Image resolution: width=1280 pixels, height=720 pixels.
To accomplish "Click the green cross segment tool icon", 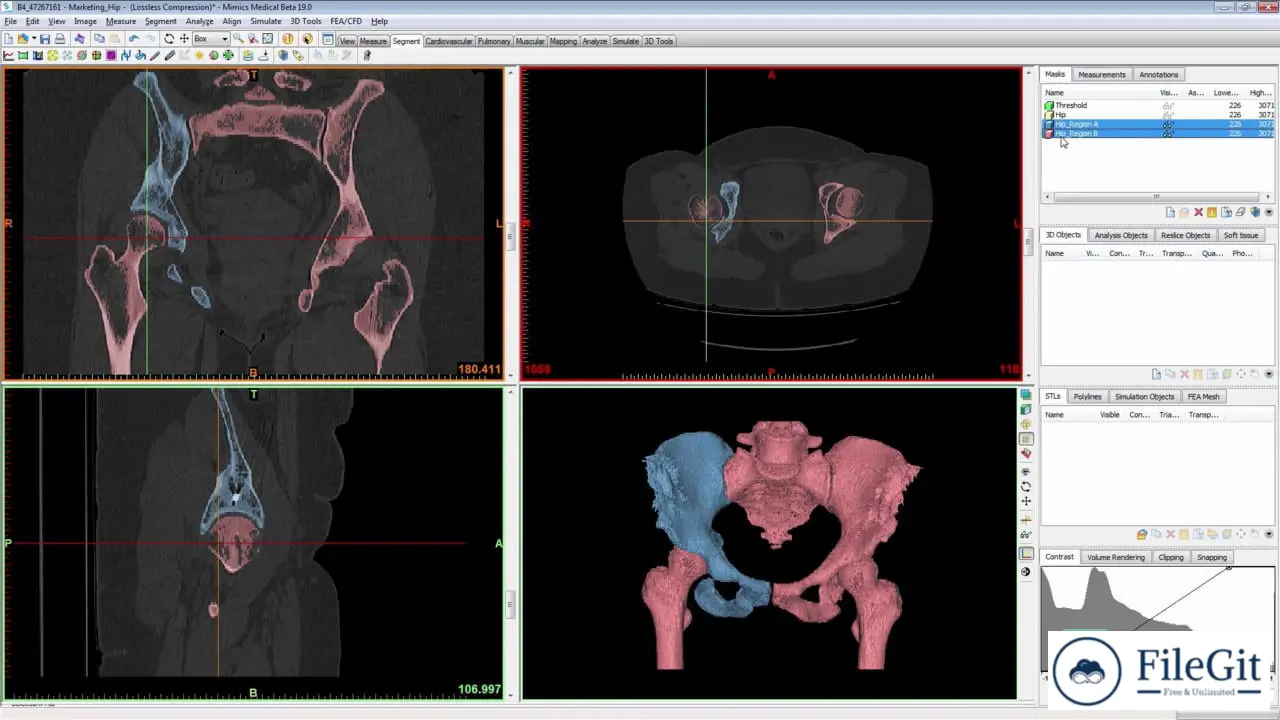I will [x=228, y=55].
